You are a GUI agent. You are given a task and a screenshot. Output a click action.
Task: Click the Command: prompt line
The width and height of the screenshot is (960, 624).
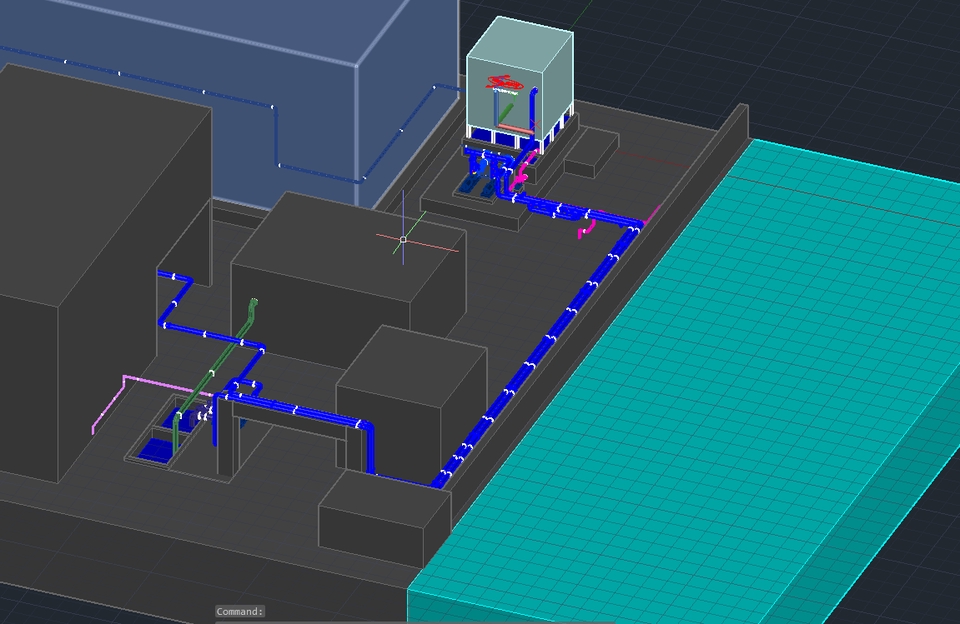click(240, 611)
